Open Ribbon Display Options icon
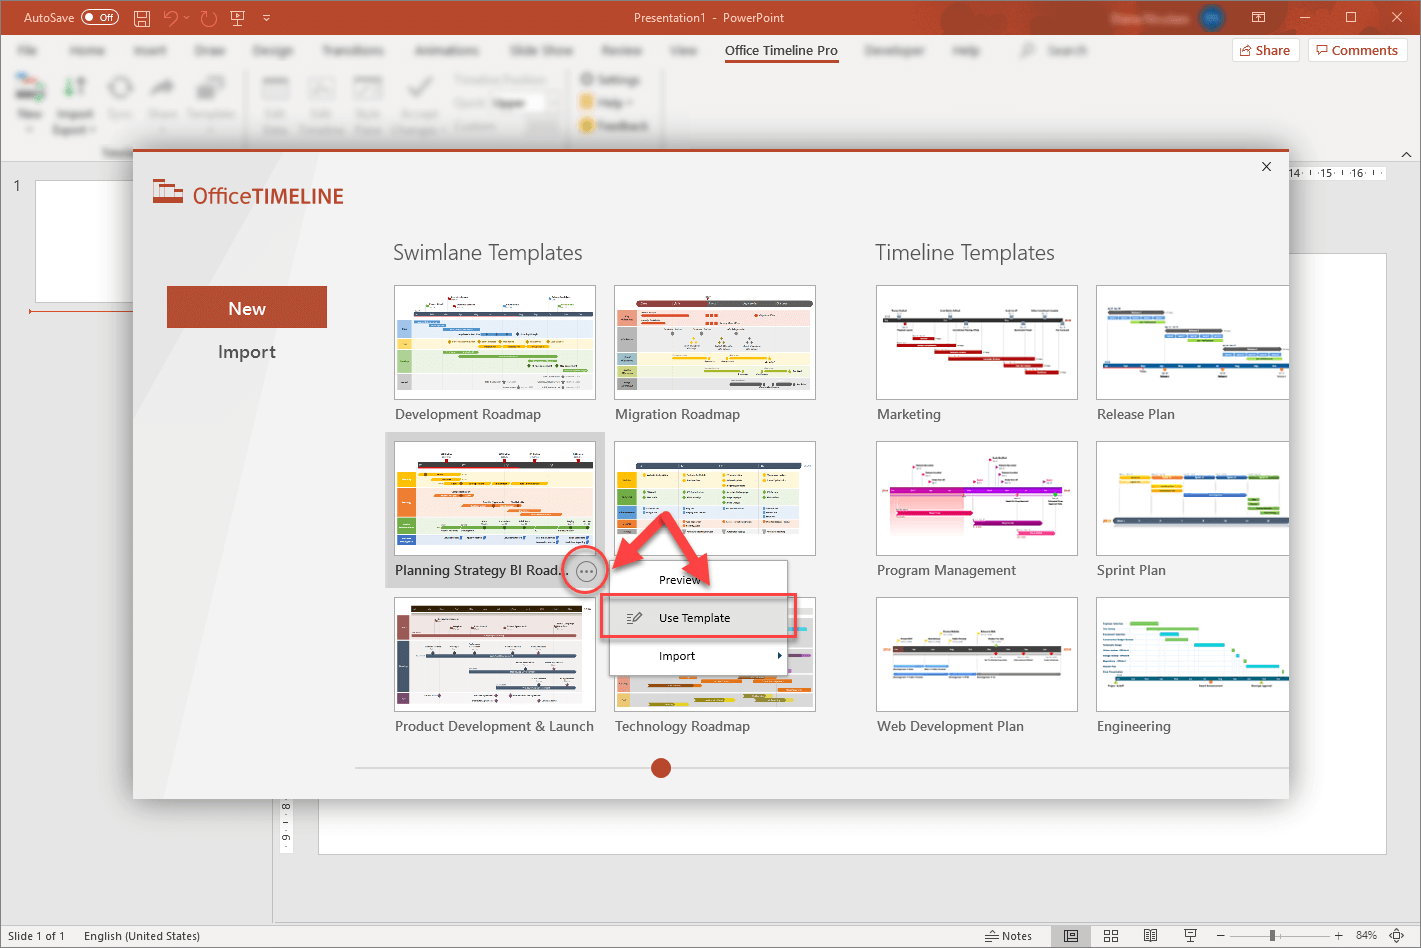The width and height of the screenshot is (1421, 948). (x=1258, y=18)
